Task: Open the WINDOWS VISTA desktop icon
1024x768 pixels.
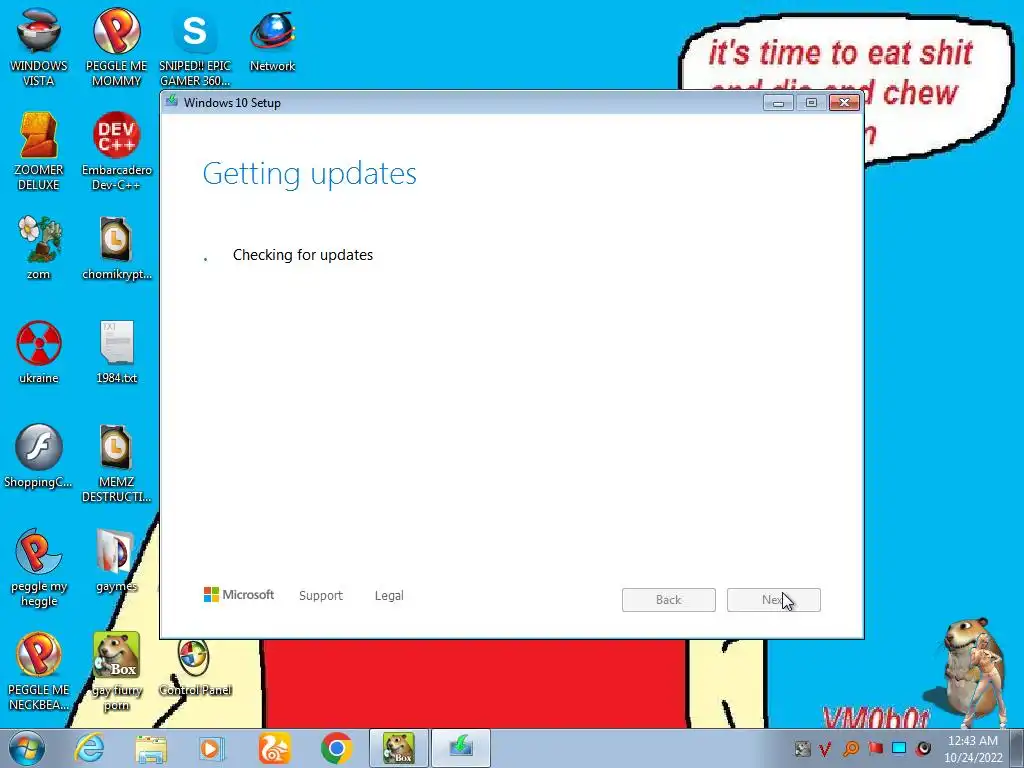Action: 39,47
